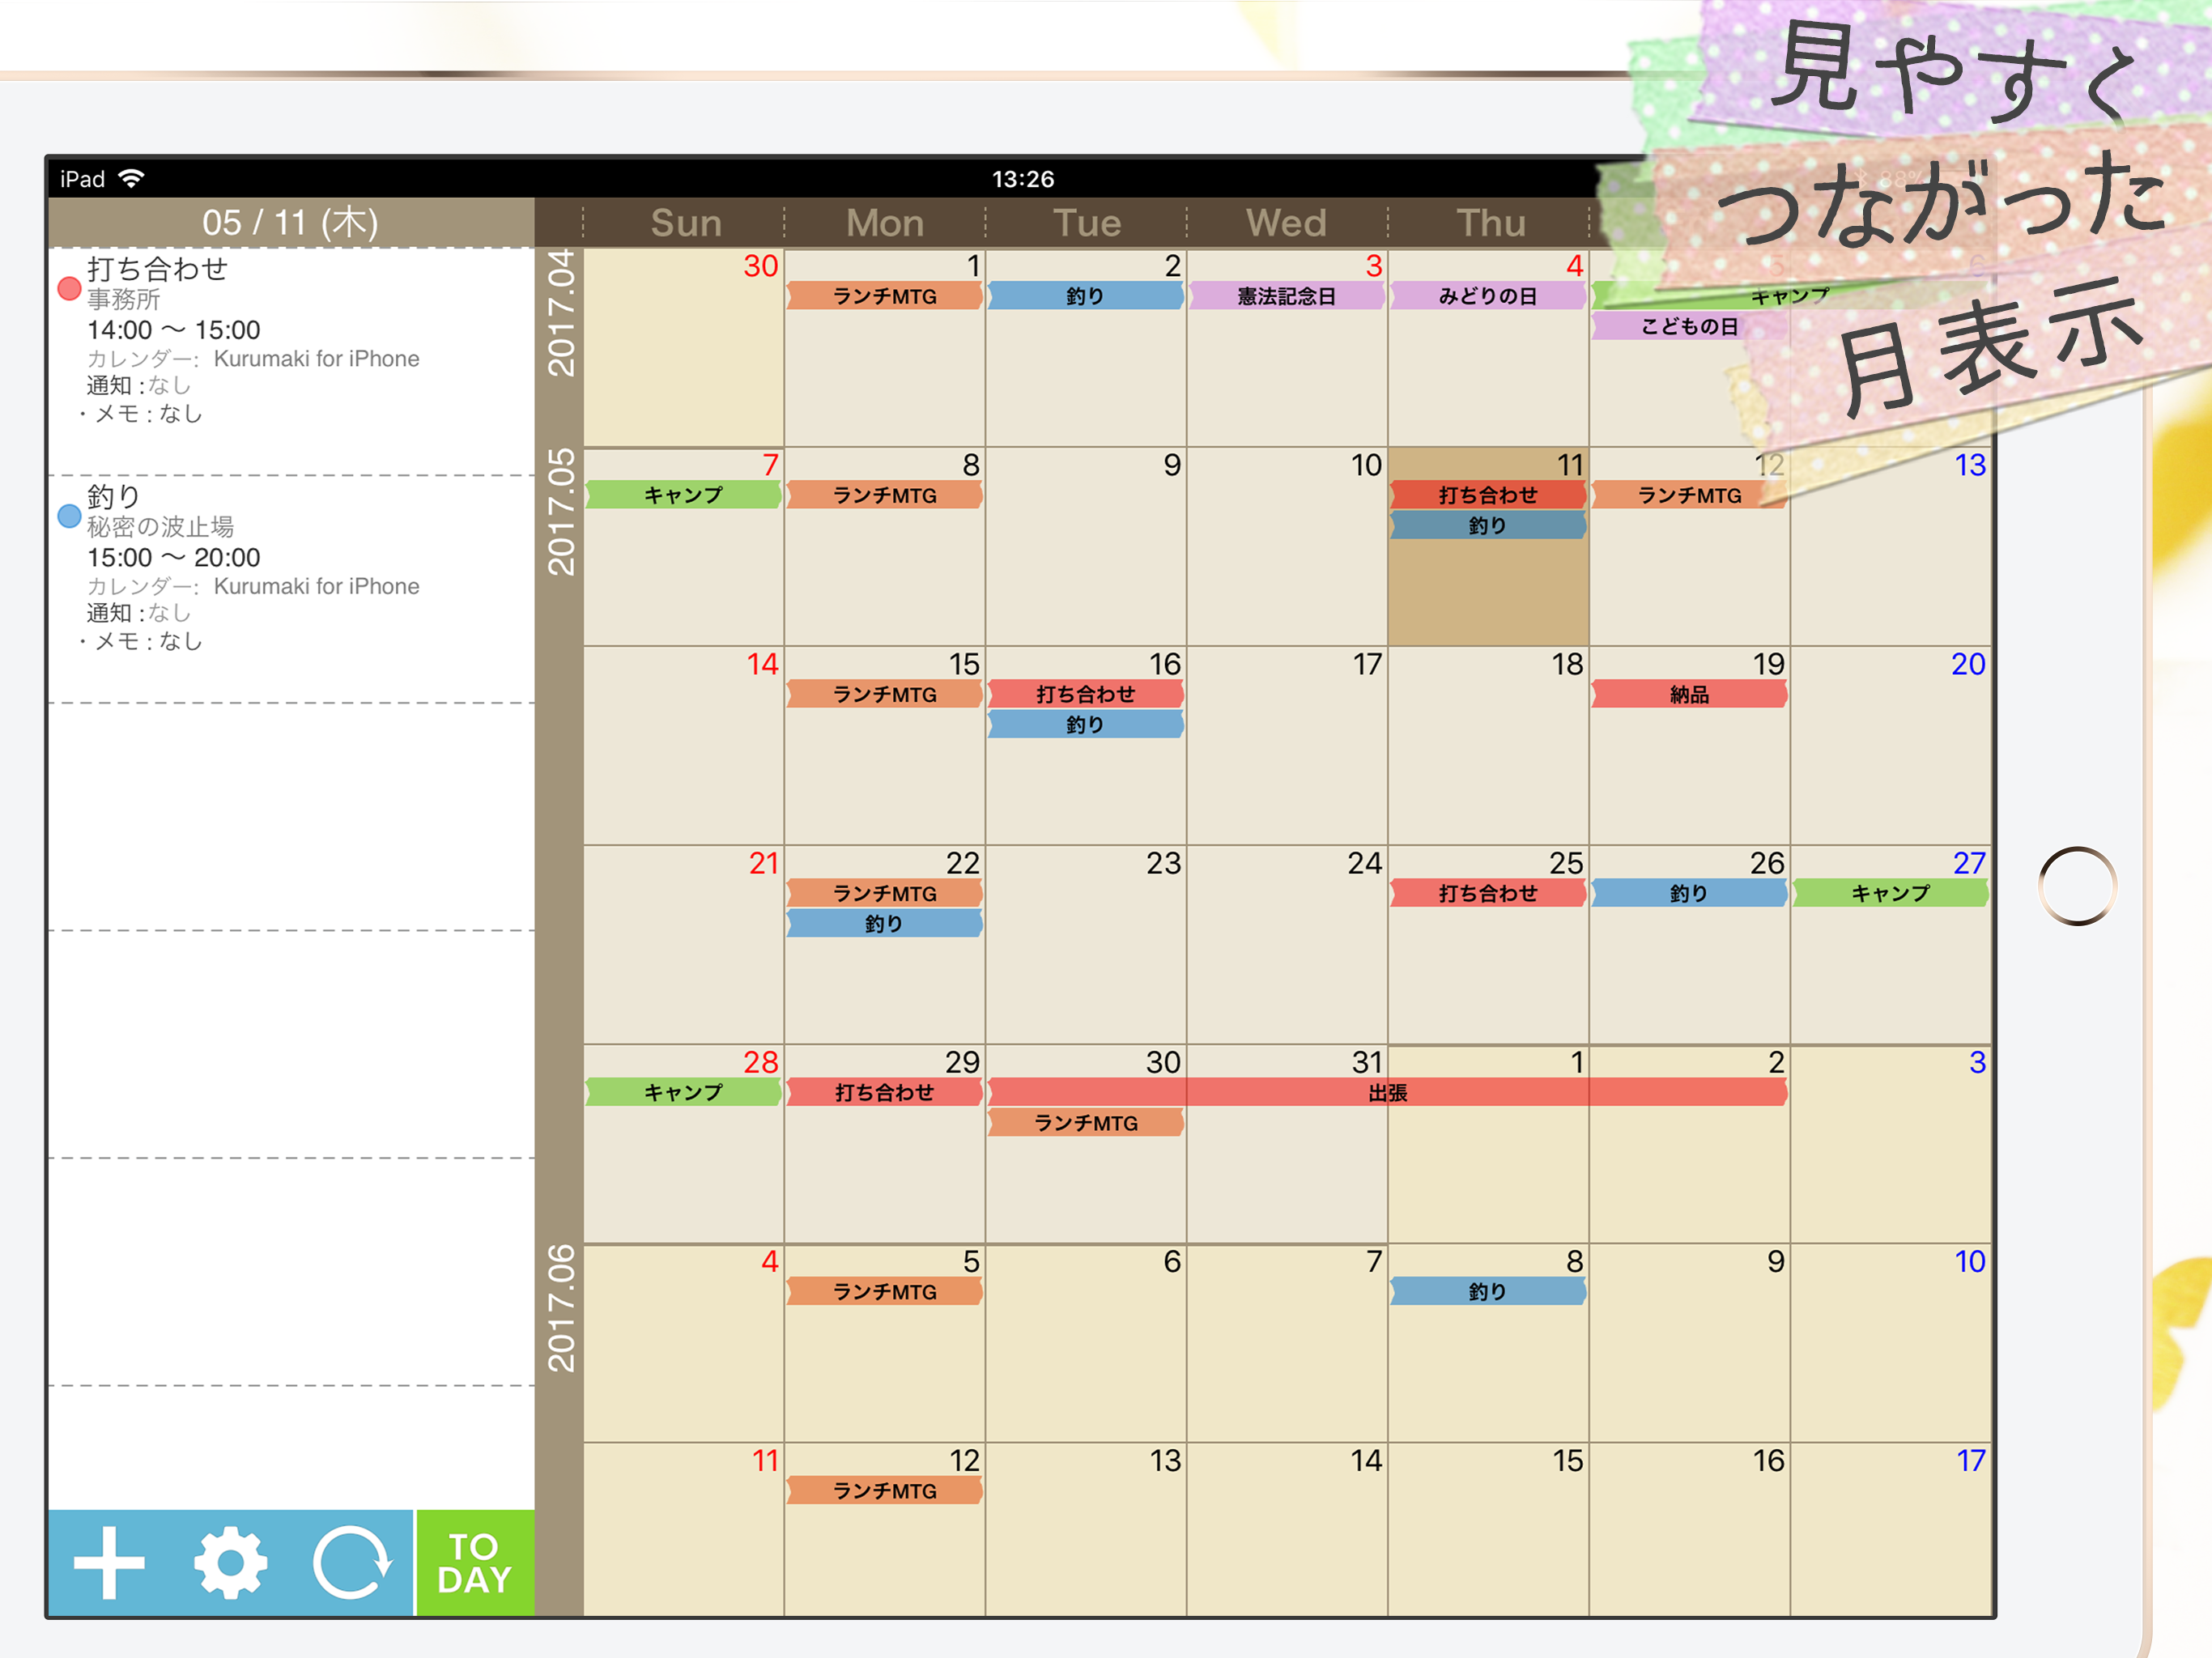Tap the Wed weekday column header
Image resolution: width=2212 pixels, height=1658 pixels.
pyautogui.click(x=1286, y=223)
